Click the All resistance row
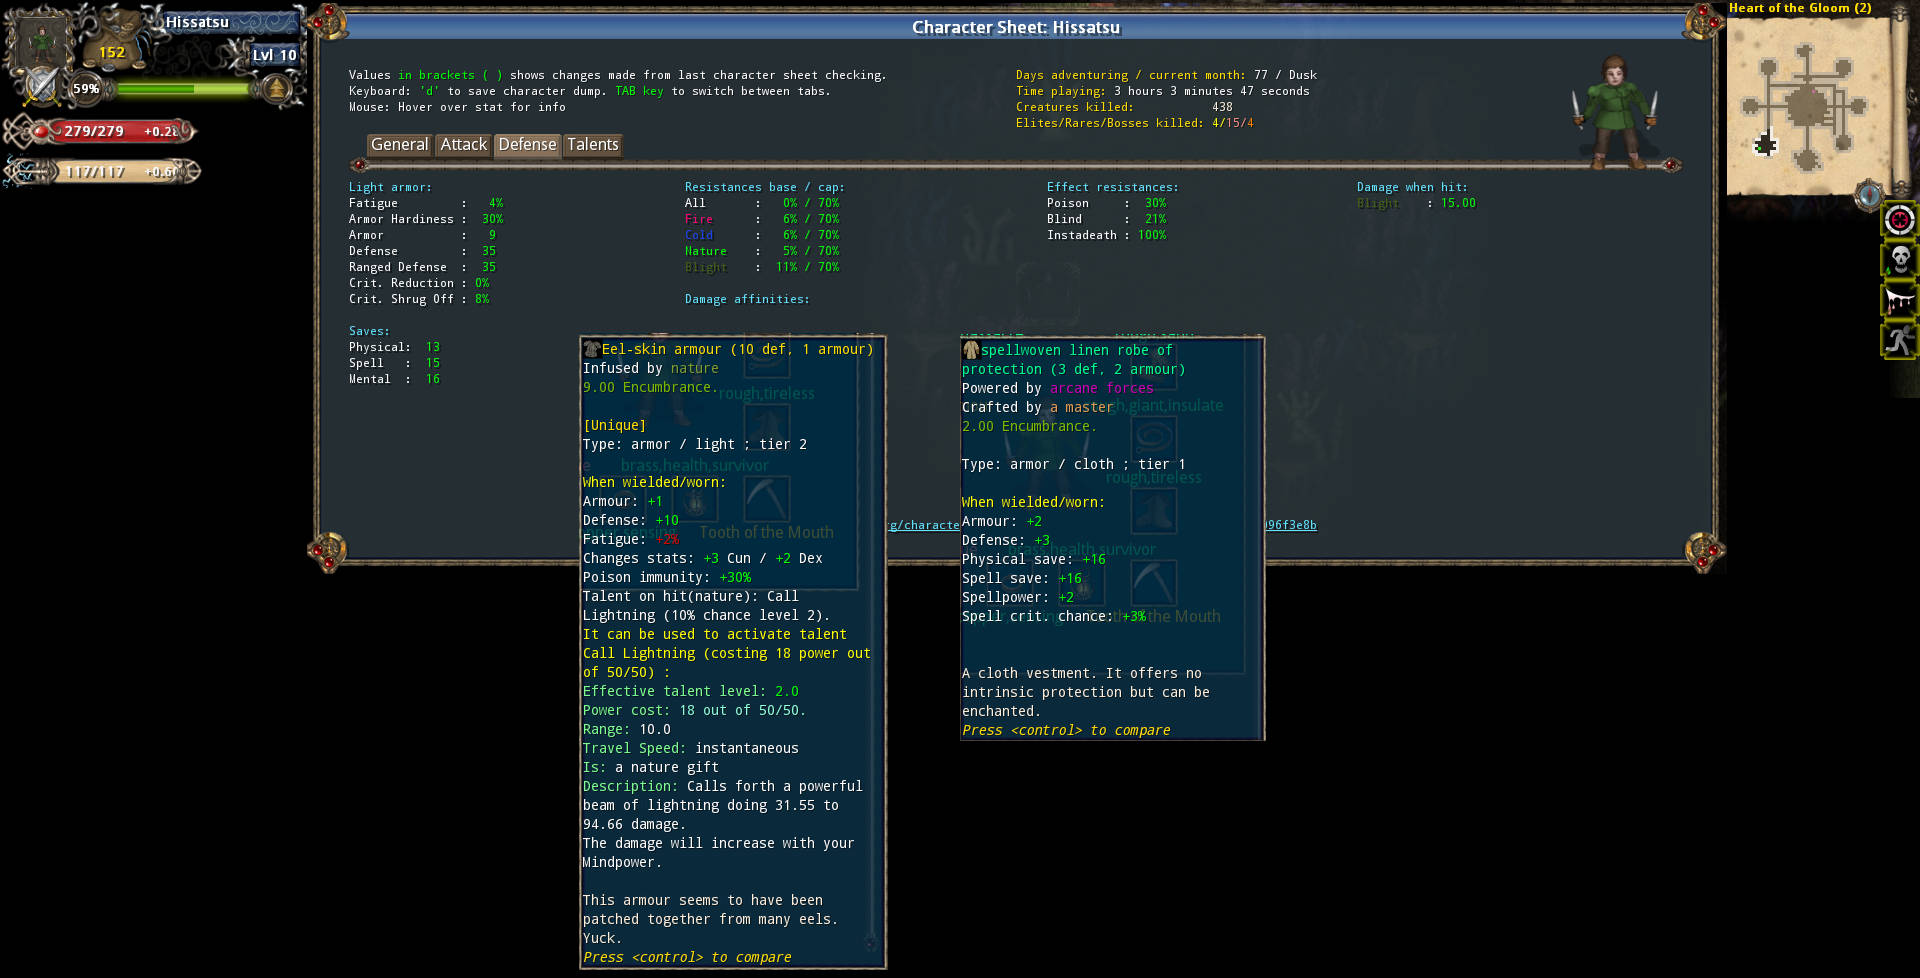The width and height of the screenshot is (1920, 978). coord(762,203)
